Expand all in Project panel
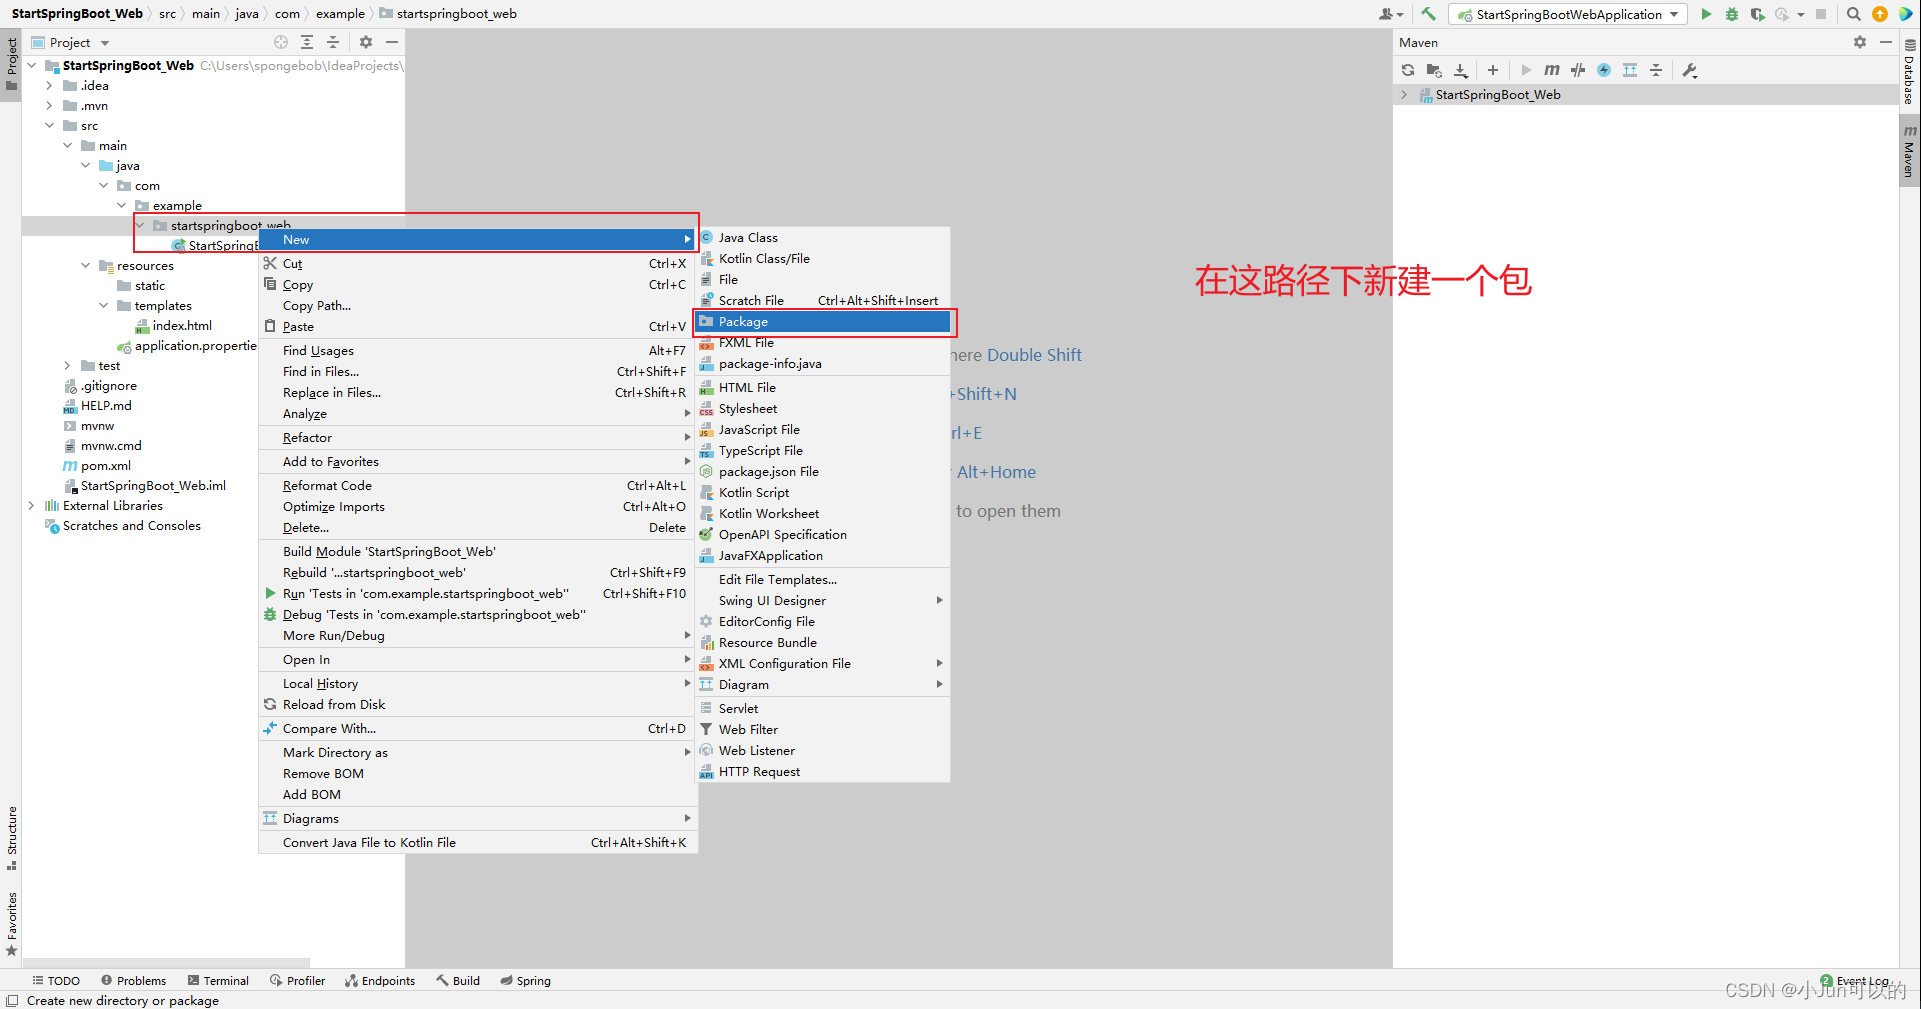1921x1009 pixels. click(x=307, y=42)
